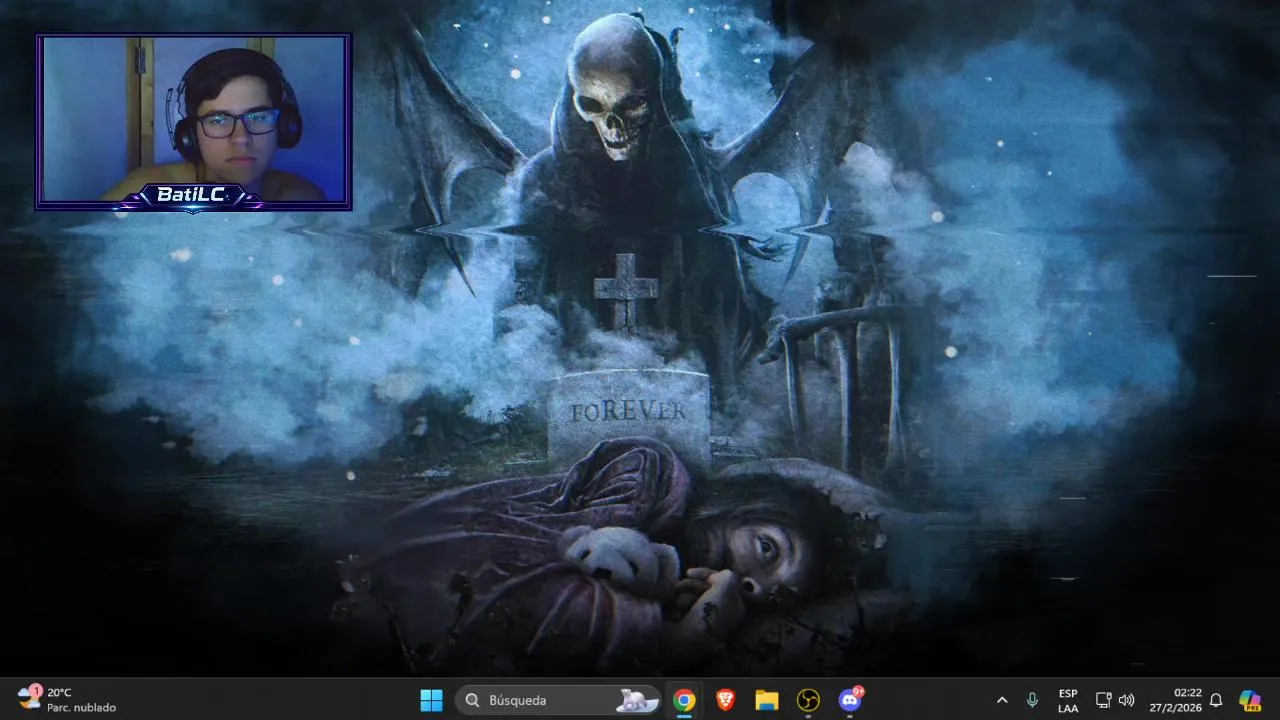Change the ESP LAA keyboard language

tap(1068, 700)
